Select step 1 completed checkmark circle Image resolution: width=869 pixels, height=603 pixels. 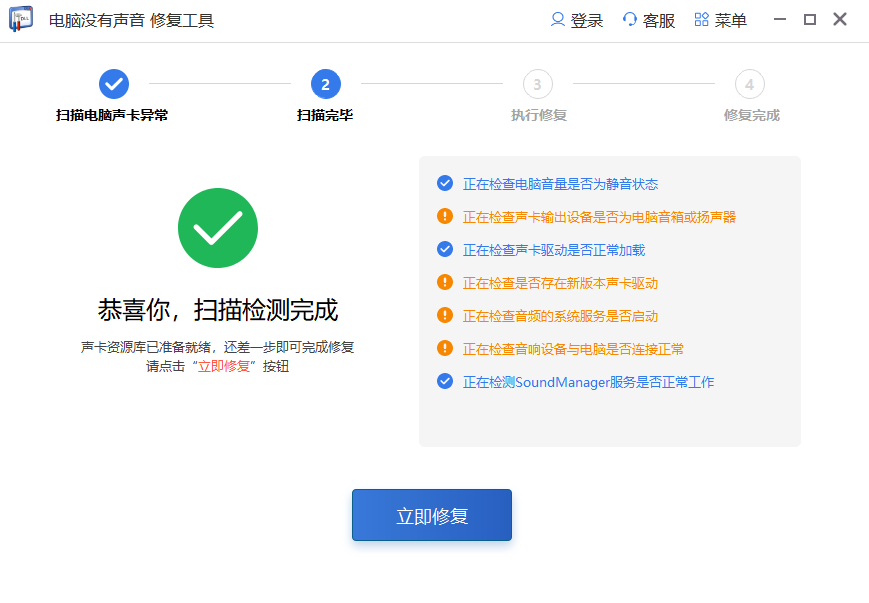pyautogui.click(x=113, y=84)
